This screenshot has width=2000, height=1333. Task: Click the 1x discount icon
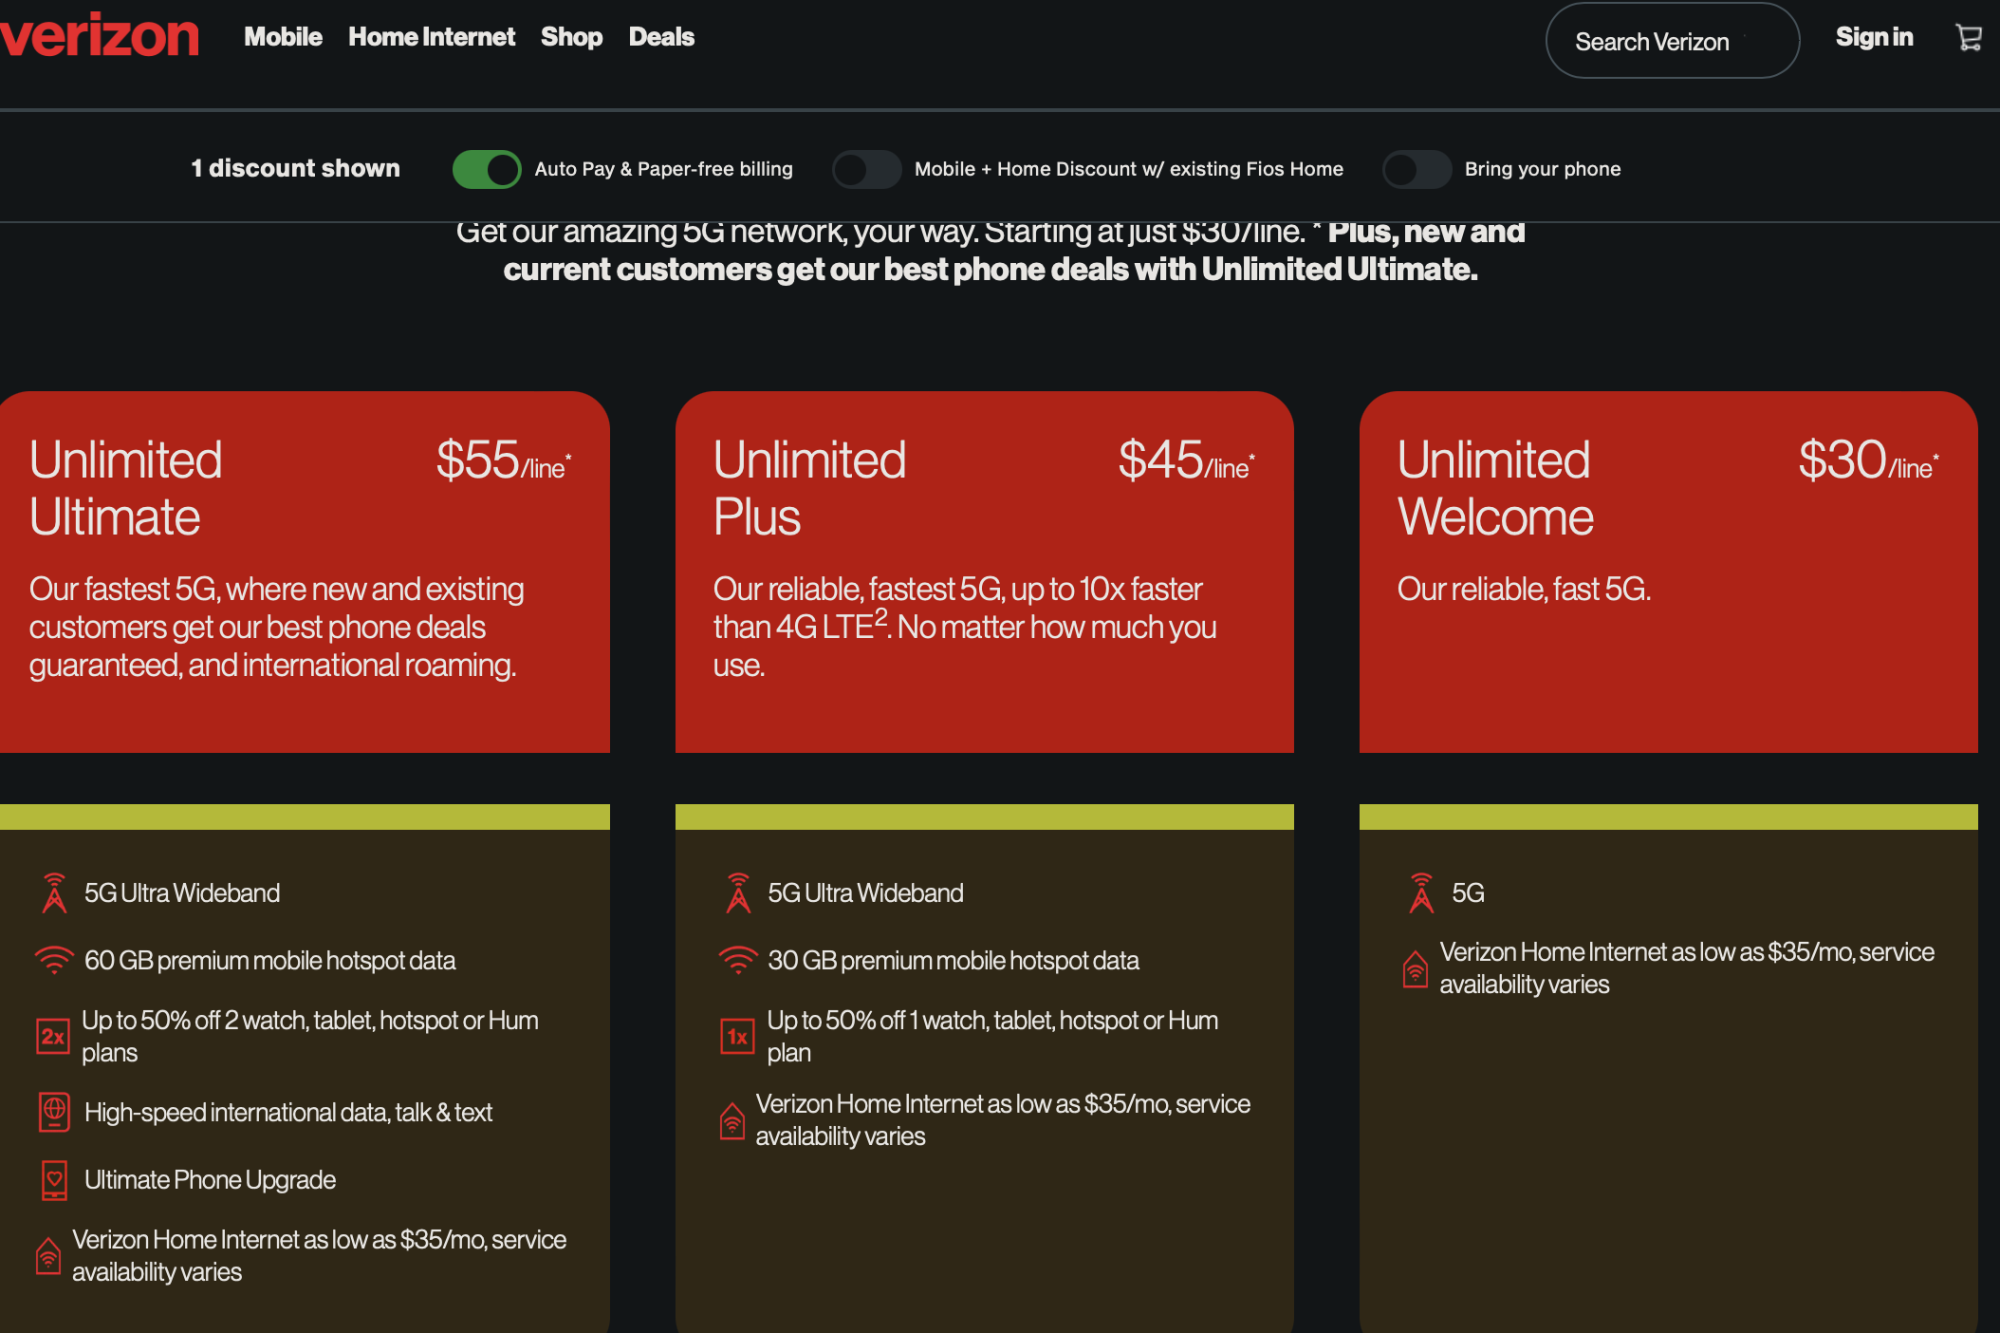[737, 1037]
